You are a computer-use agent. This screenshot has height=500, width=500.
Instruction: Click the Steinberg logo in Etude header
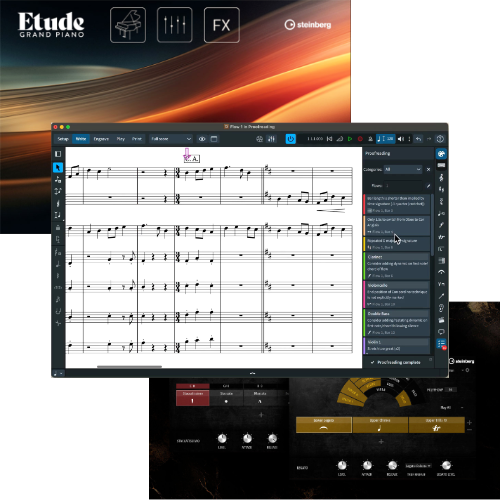pos(308,25)
